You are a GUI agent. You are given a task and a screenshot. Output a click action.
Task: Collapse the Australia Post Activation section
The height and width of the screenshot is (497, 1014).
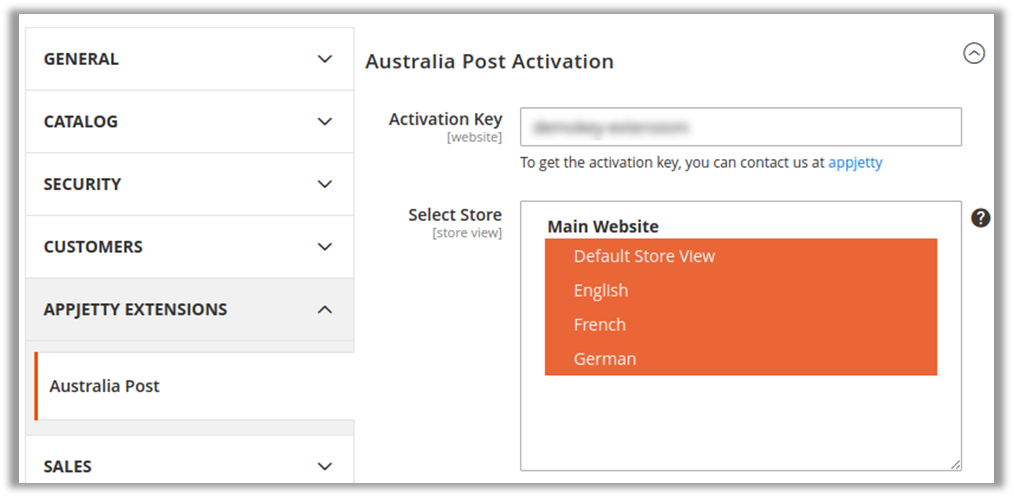973,54
